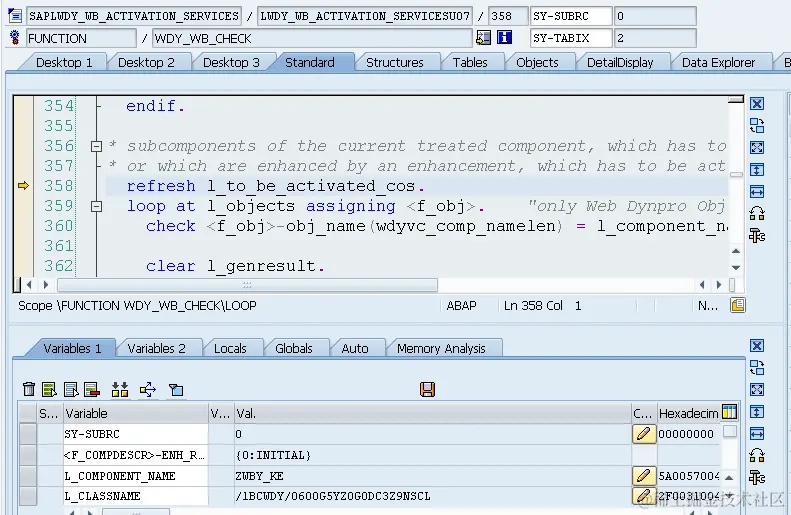Click the status bar icon right of N...
This screenshot has width=791, height=515.
738,305
